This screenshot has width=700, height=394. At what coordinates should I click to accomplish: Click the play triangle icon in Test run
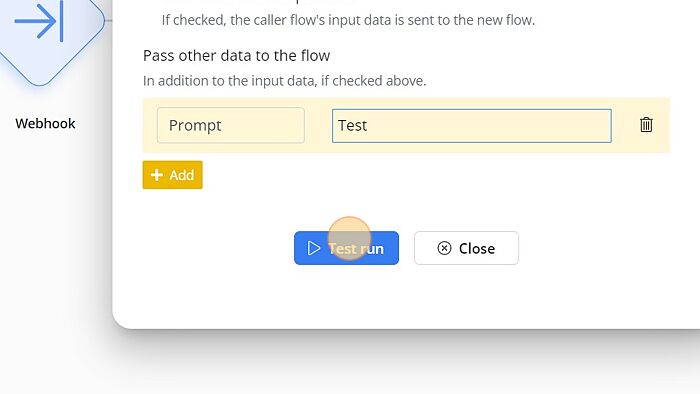pyautogui.click(x=314, y=248)
